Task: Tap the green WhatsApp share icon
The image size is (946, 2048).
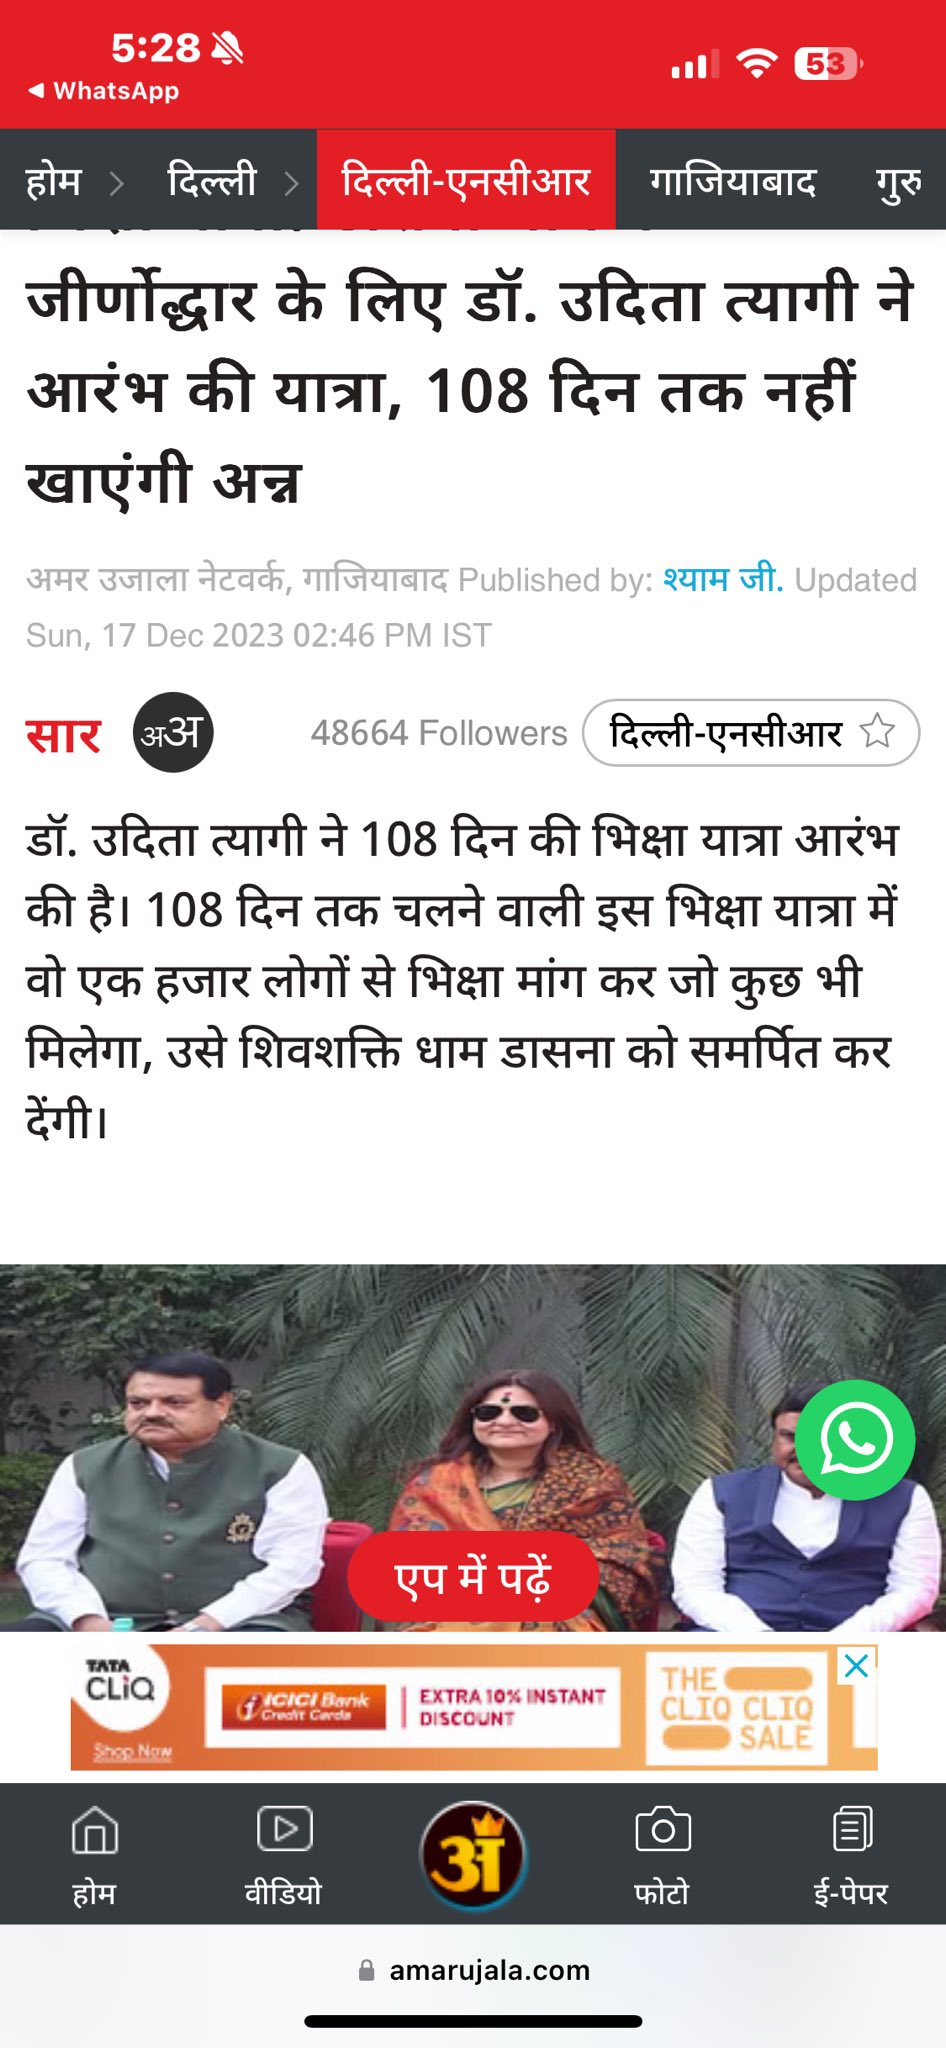Action: [x=855, y=1440]
